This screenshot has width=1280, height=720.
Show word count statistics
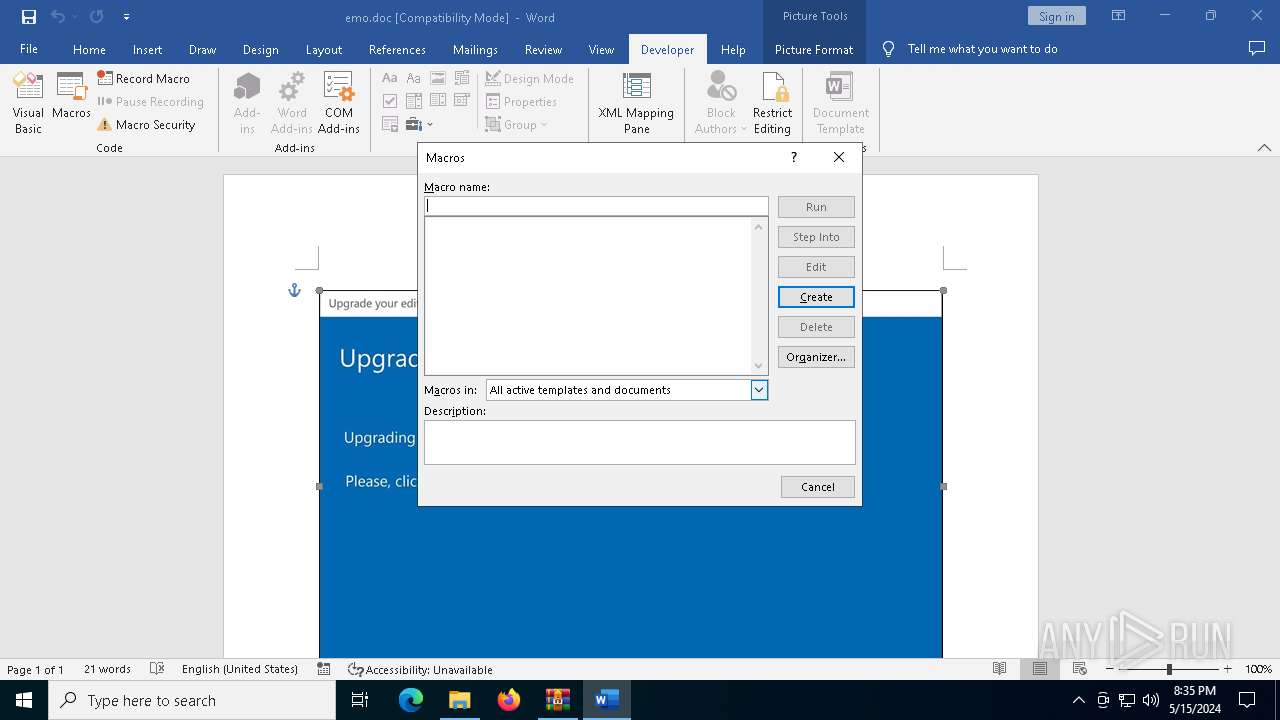coord(107,669)
